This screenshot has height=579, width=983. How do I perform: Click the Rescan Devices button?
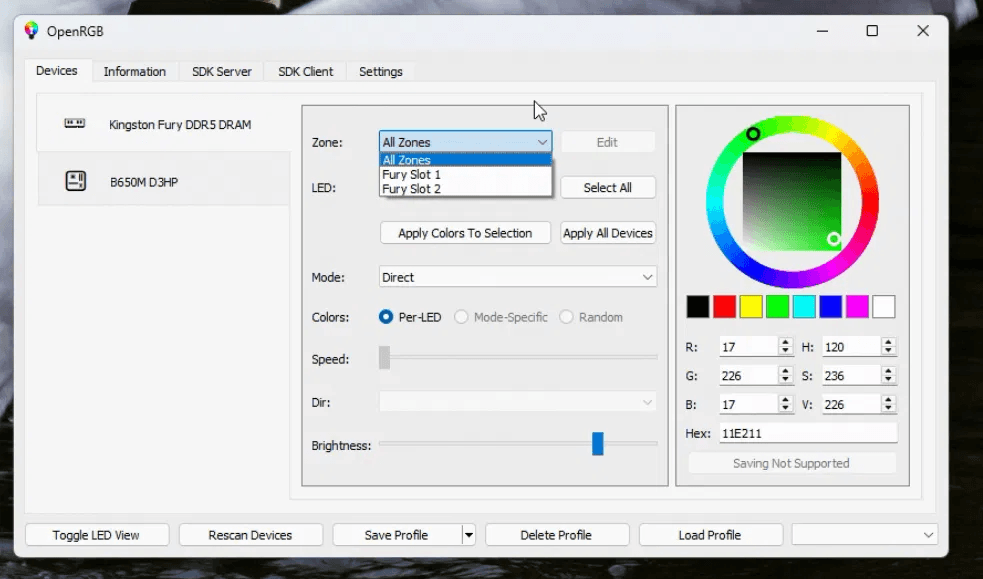point(251,535)
